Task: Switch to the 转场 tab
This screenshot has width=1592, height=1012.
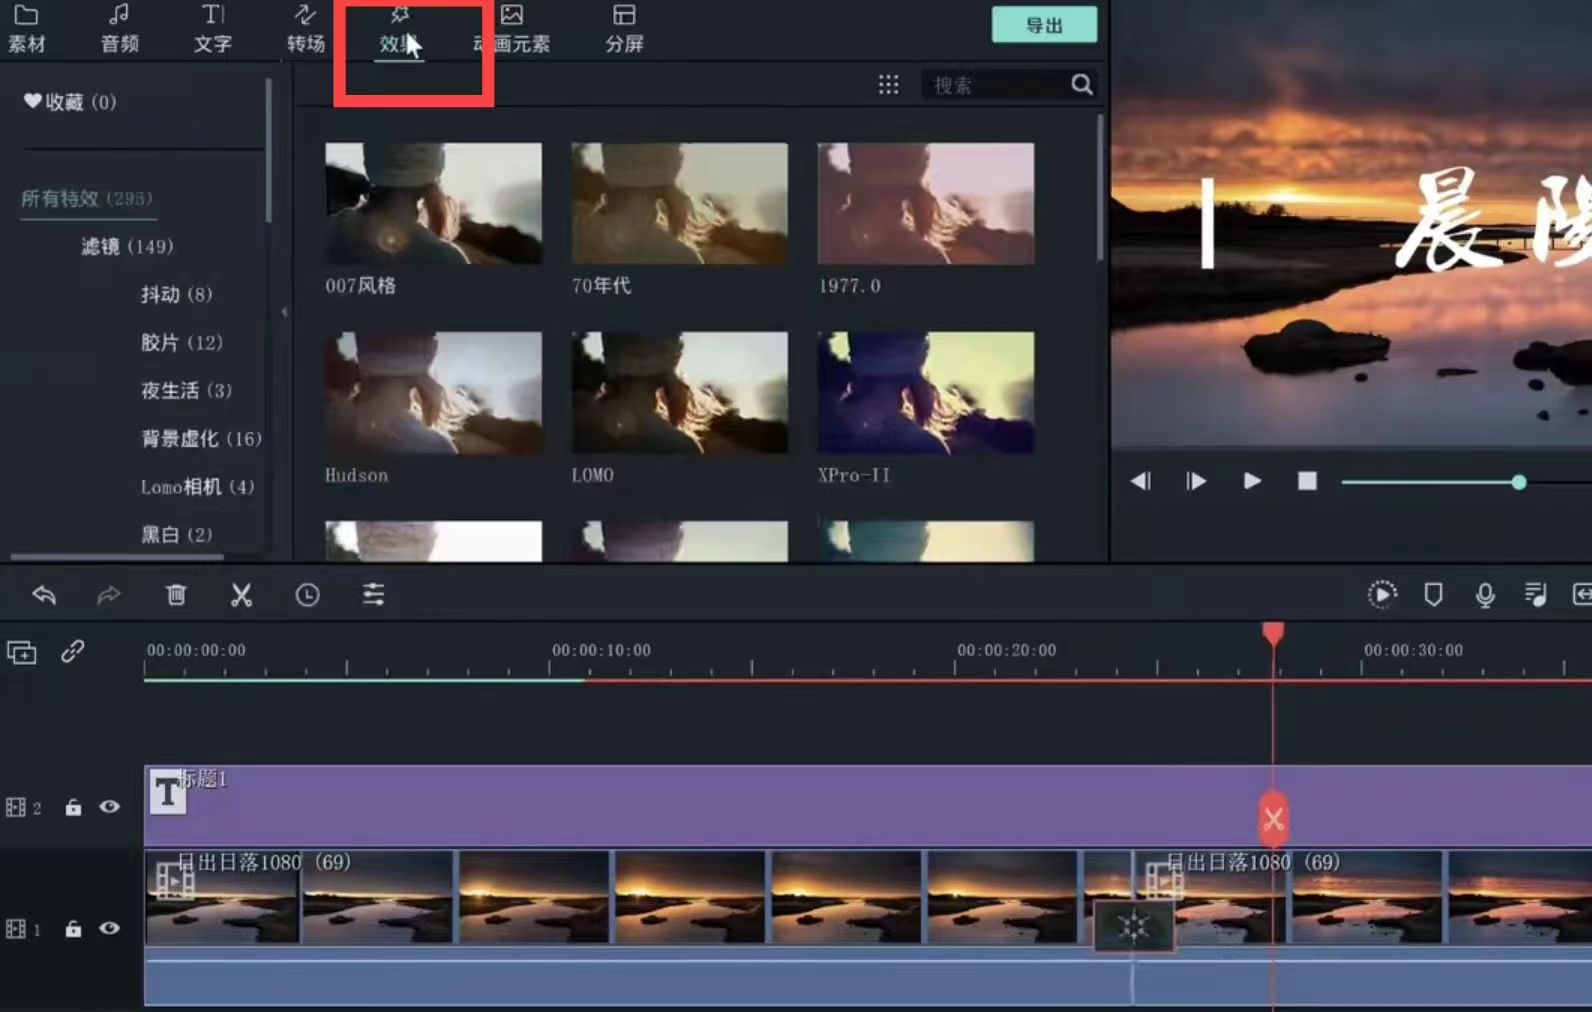Action: click(x=305, y=28)
